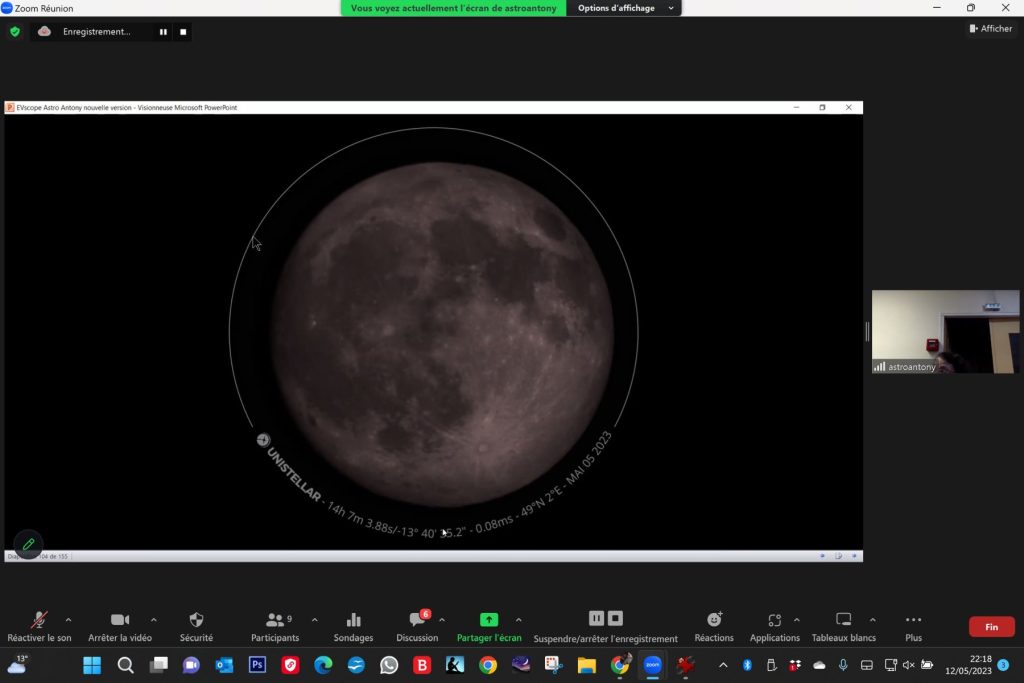
Task: Open the Participants panel
Action: pyautogui.click(x=275, y=627)
